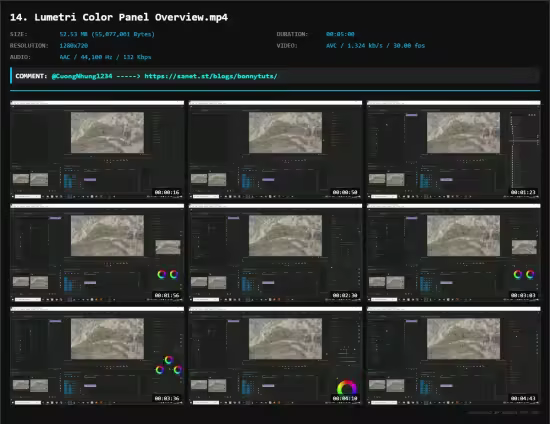Open the thumbnail stamped 00:00:16

coord(97,150)
